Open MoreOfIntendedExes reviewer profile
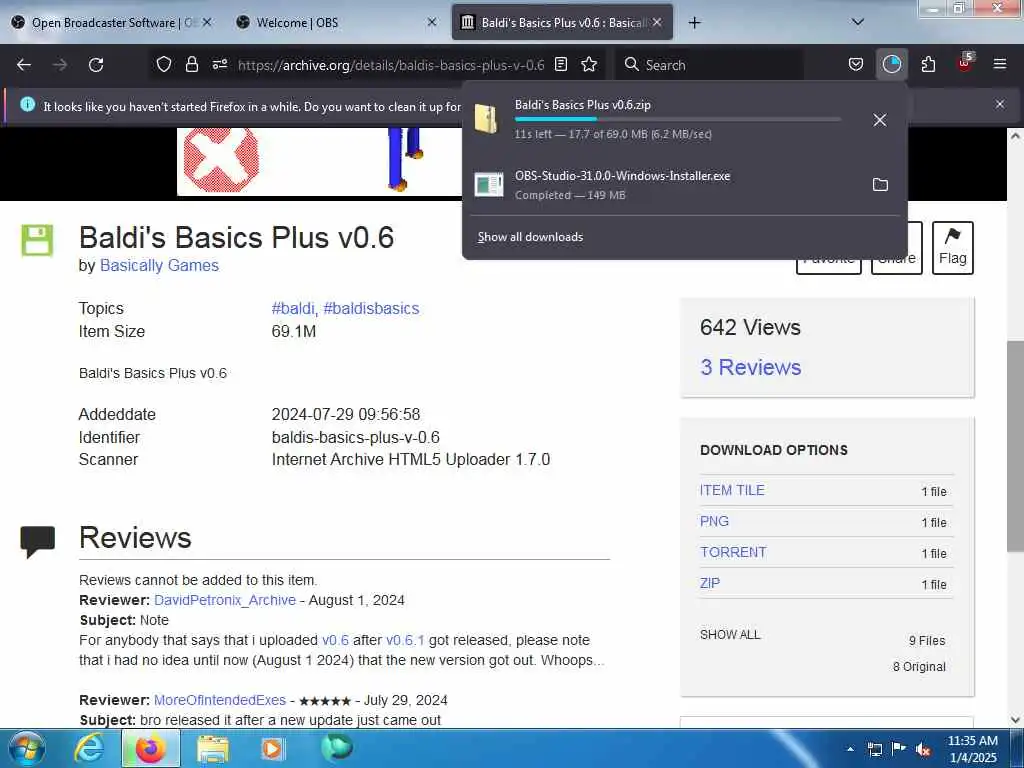Viewport: 1024px width, 768px height. click(x=220, y=700)
